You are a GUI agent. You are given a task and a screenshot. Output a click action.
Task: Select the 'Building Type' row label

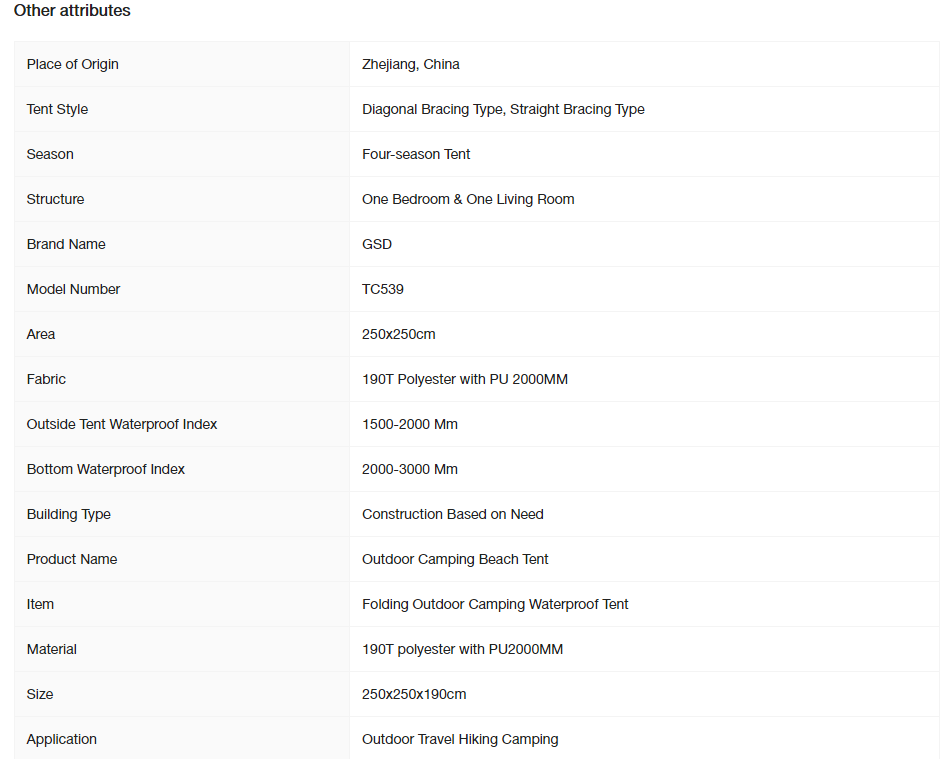69,515
